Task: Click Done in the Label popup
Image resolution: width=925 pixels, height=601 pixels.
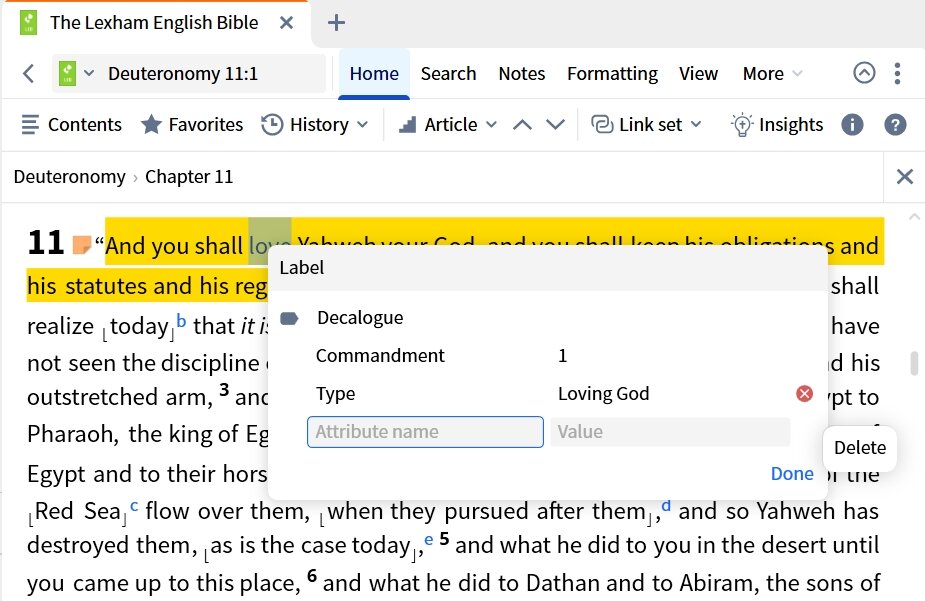Action: (792, 474)
